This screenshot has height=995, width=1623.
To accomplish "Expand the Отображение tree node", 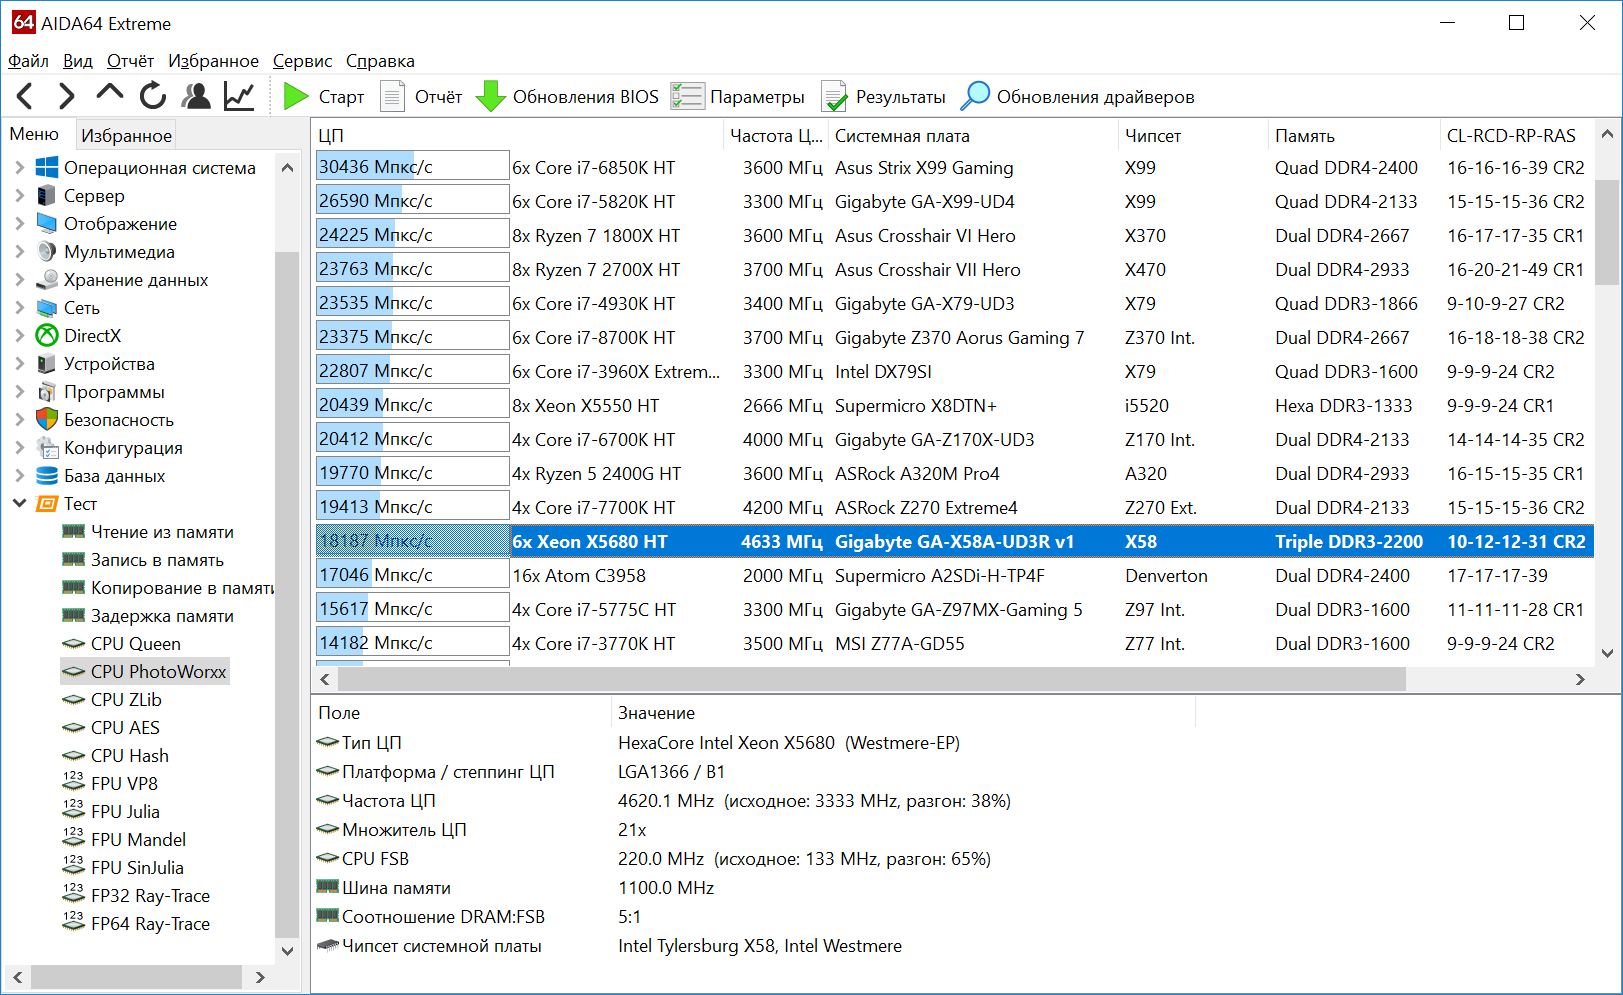I will [x=19, y=224].
